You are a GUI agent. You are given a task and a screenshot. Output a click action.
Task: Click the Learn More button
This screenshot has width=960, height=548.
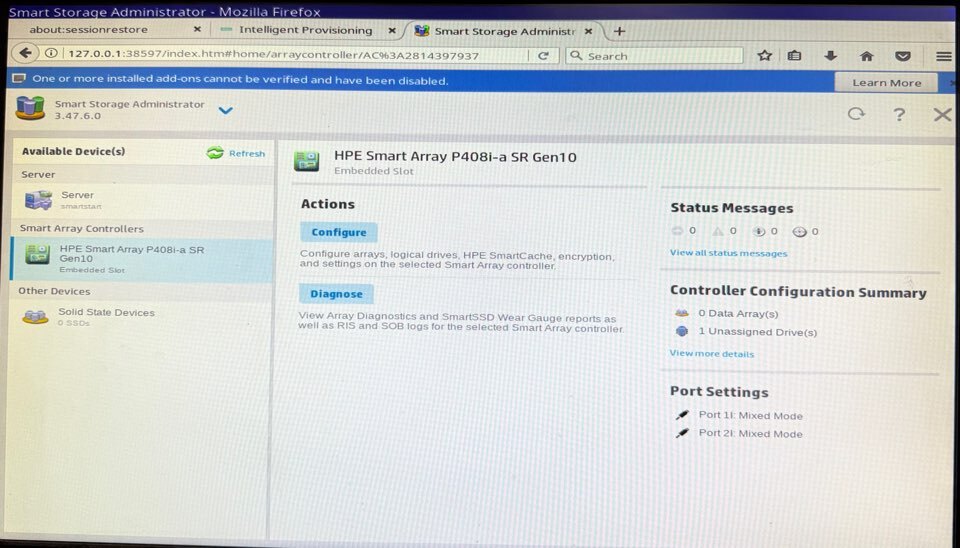point(887,83)
